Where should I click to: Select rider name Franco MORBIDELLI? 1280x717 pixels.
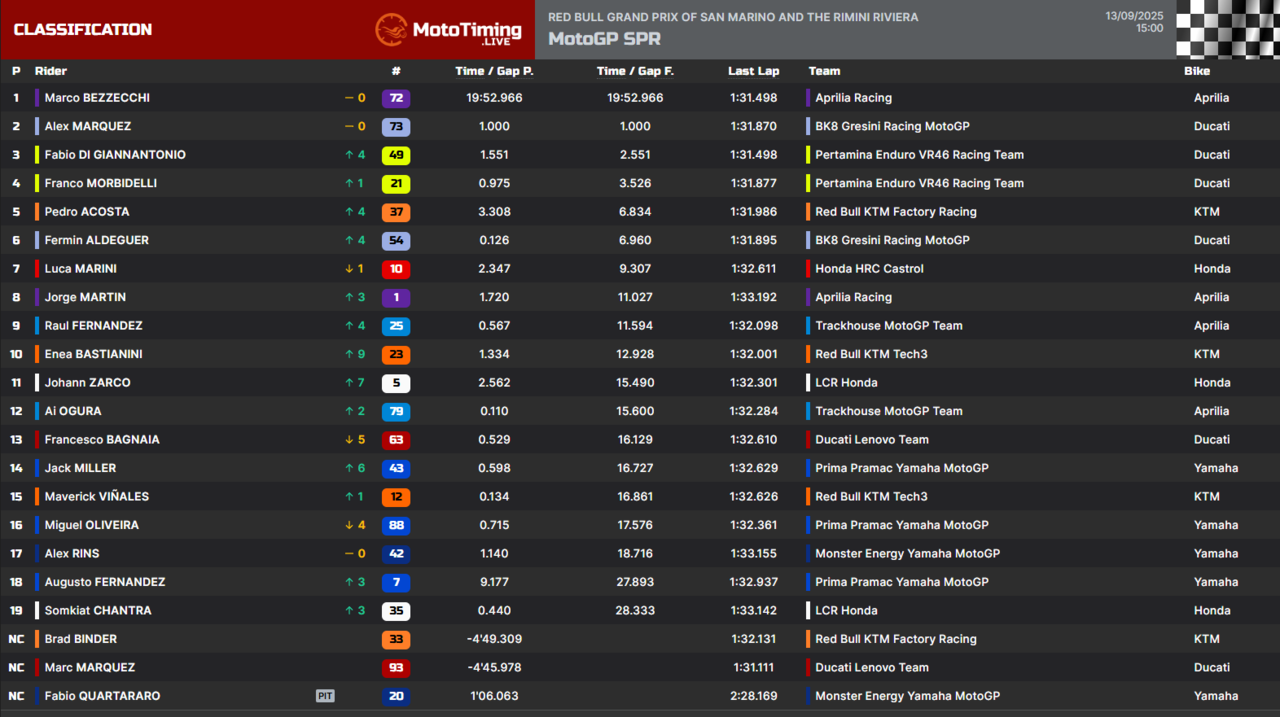[100, 184]
